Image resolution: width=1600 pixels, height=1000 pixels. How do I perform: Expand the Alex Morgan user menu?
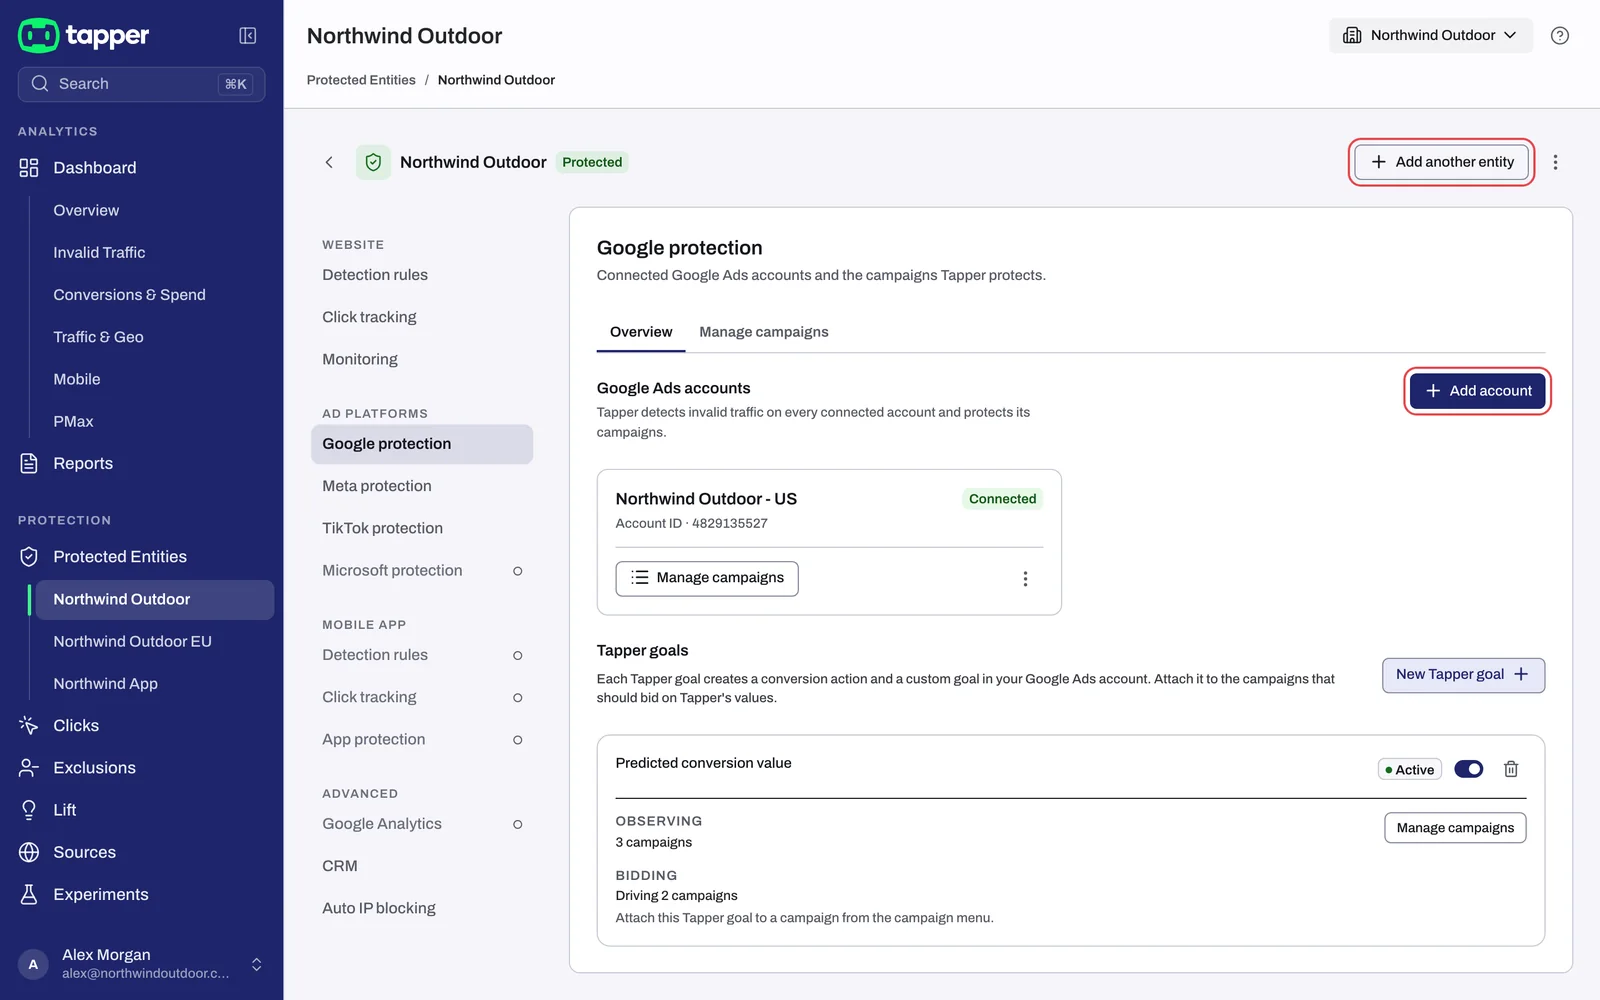click(142, 964)
